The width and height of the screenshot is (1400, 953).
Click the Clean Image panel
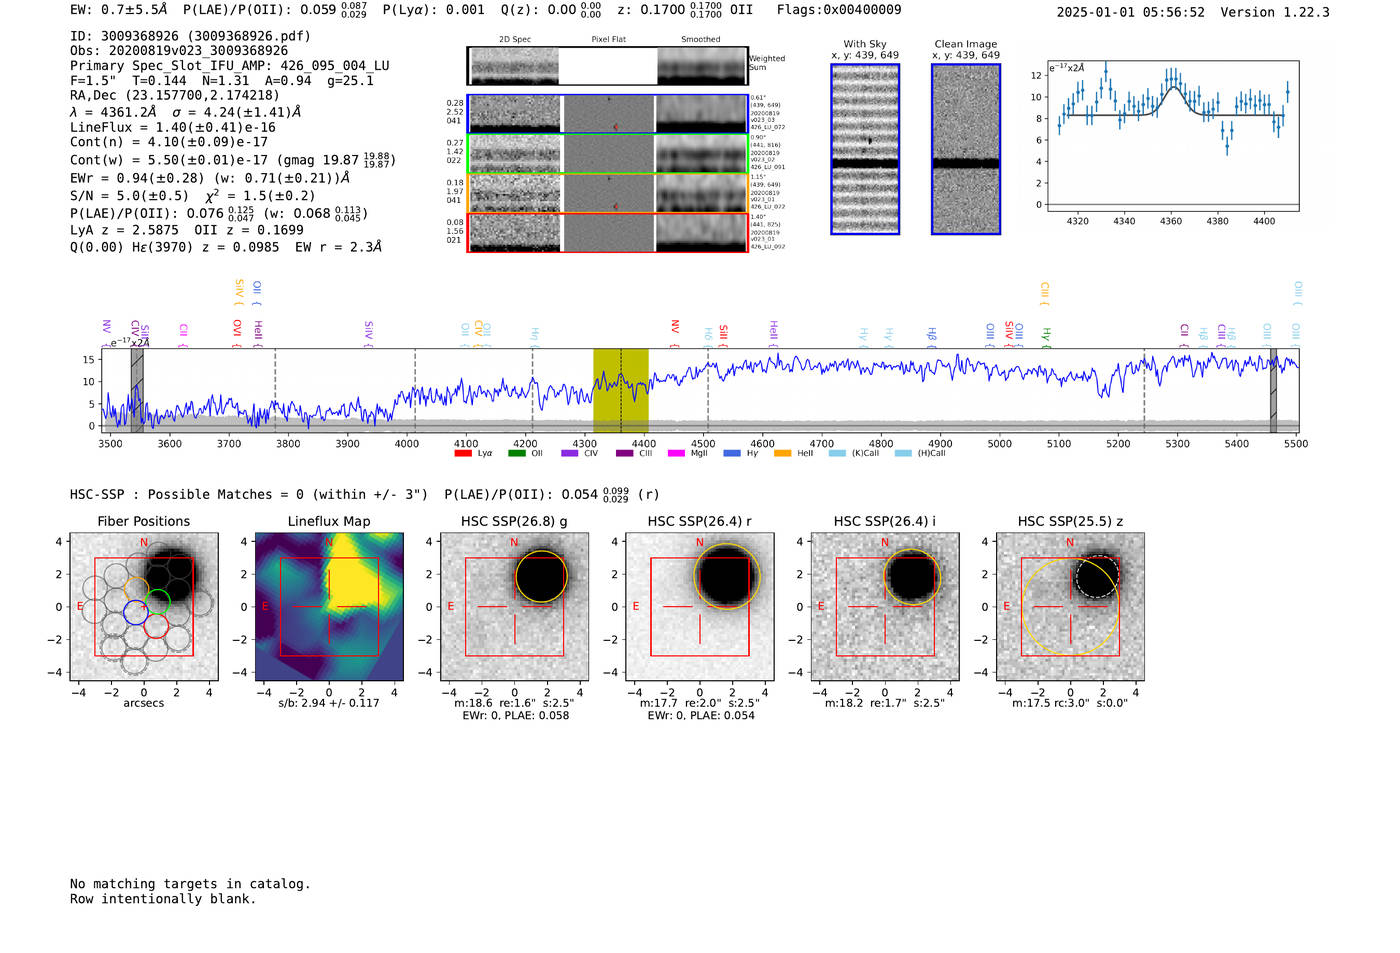pyautogui.click(x=966, y=149)
